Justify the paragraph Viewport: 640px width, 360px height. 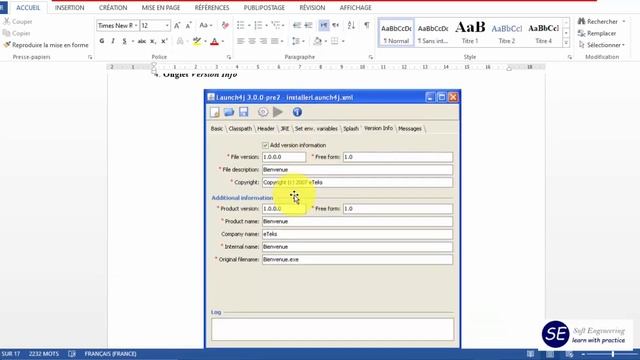pyautogui.click(x=275, y=41)
